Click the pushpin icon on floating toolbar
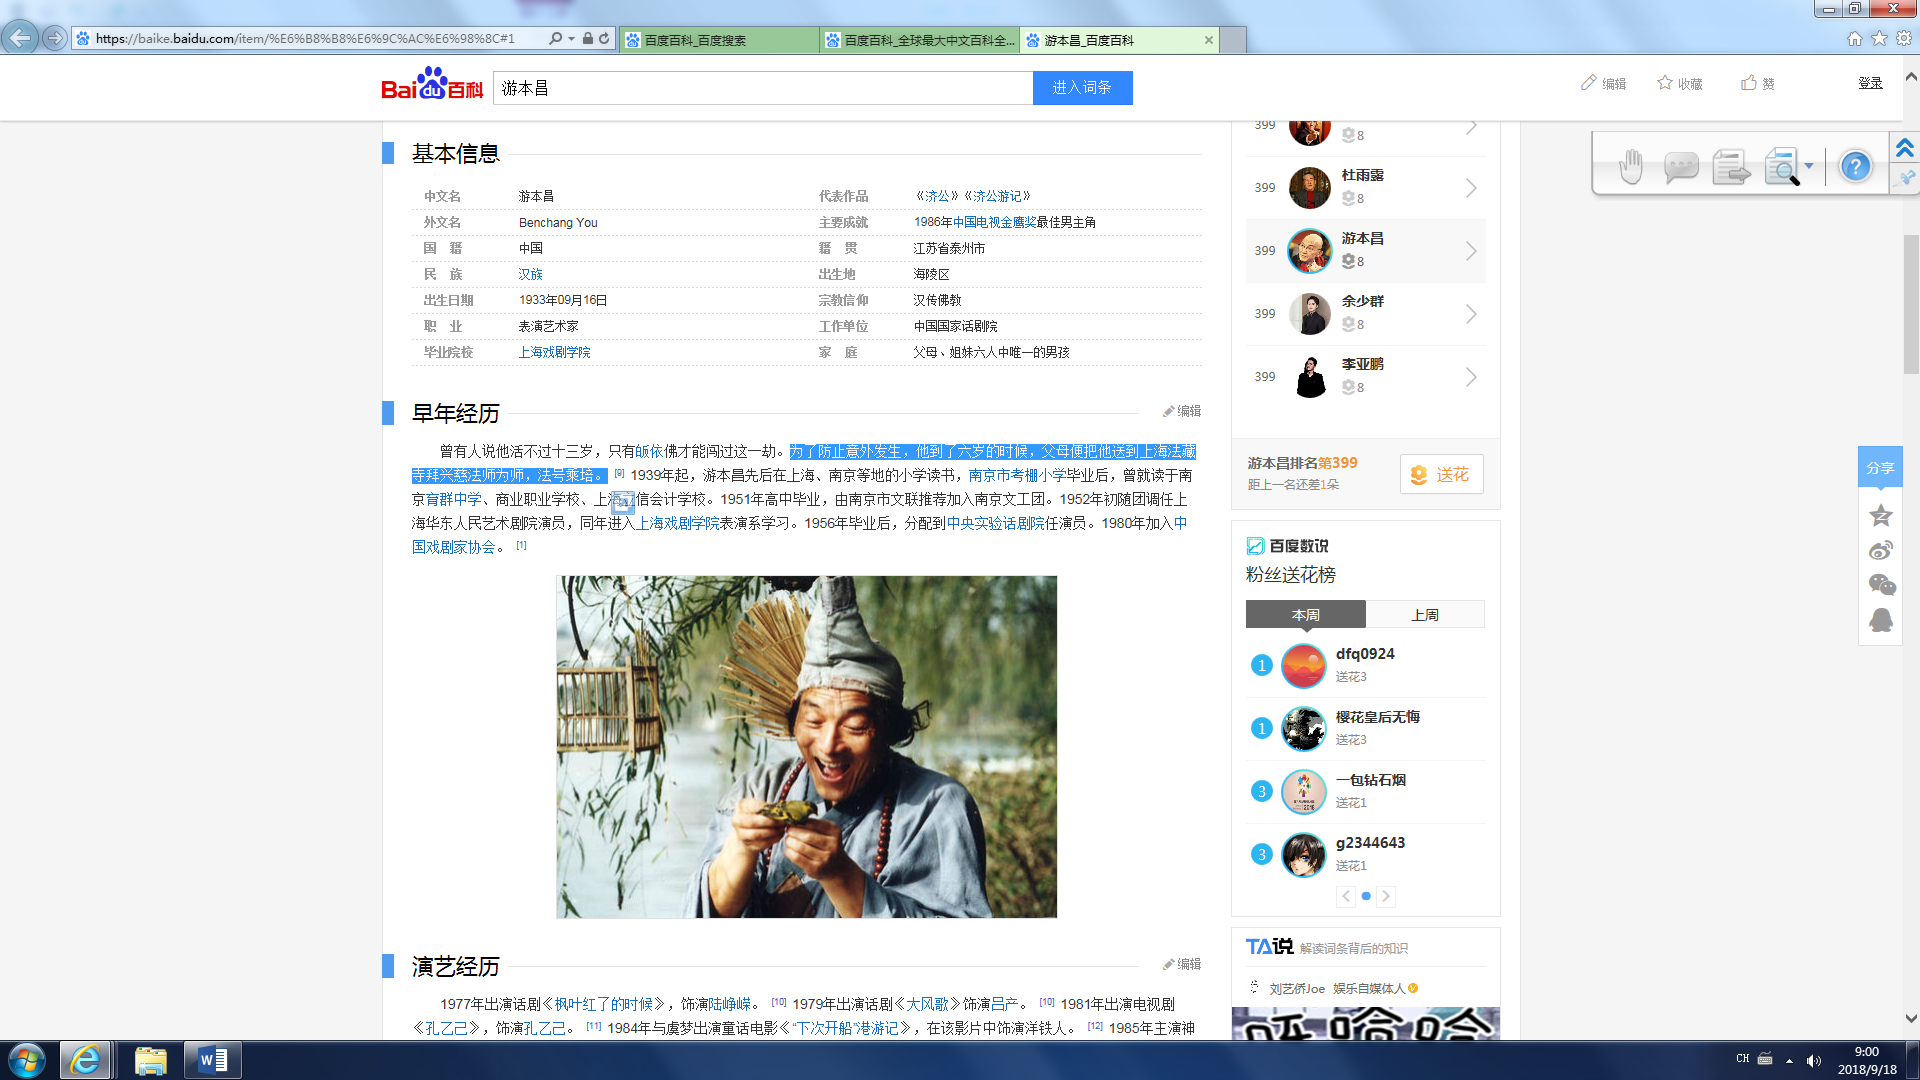 pos(1906,178)
